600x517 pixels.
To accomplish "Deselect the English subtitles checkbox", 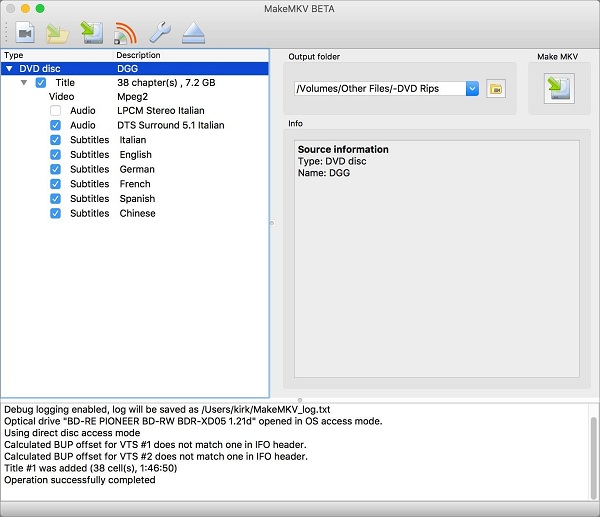I will pos(56,155).
